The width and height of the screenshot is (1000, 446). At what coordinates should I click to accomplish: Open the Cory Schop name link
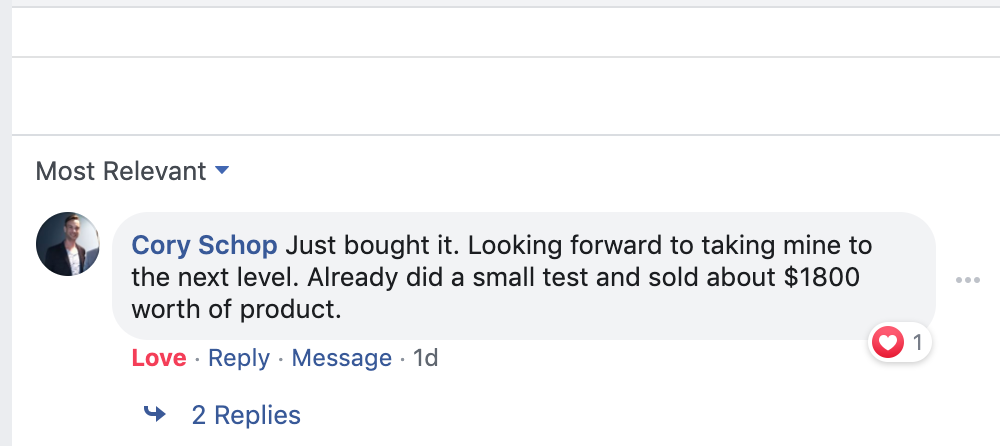[206, 245]
